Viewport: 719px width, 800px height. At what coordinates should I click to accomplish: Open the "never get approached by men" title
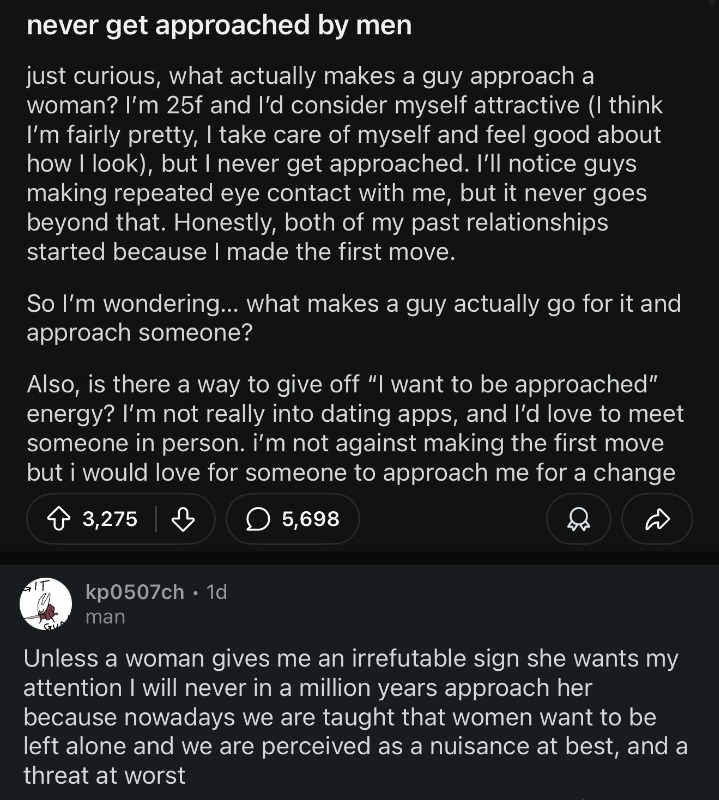[x=218, y=26]
